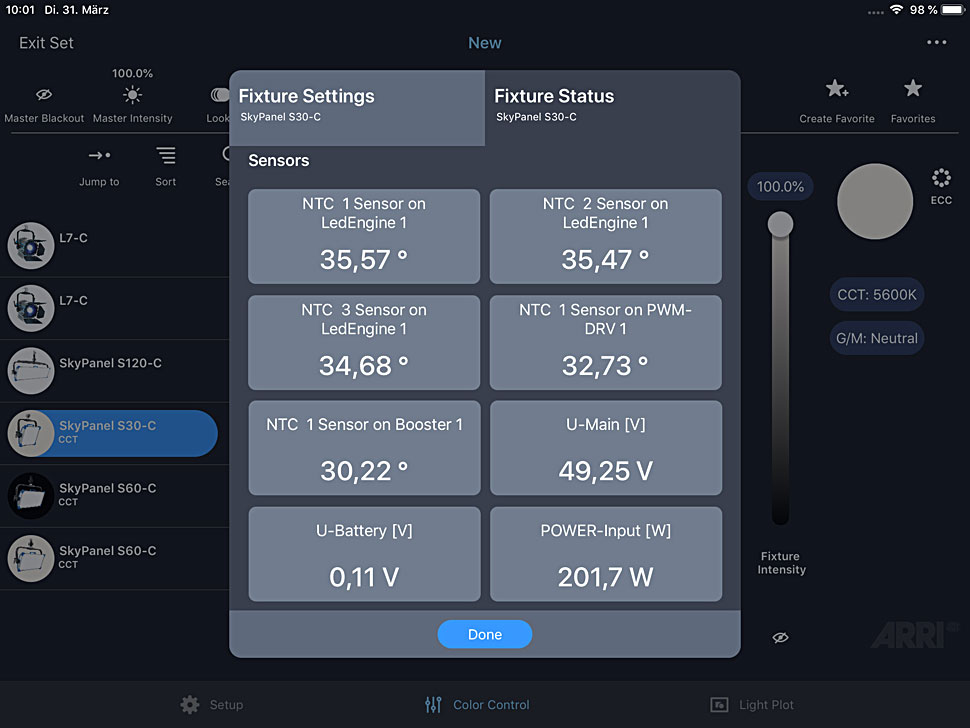
Task: Click the Wi-Fi status icon
Action: pos(896,9)
